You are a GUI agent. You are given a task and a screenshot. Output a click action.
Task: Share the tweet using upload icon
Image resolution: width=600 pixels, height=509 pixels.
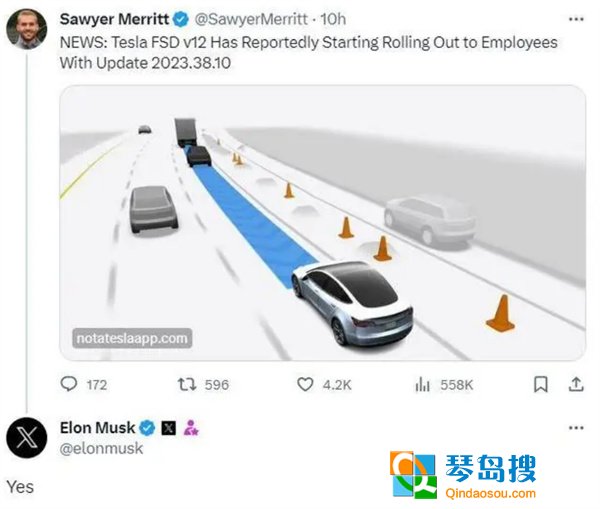(576, 384)
